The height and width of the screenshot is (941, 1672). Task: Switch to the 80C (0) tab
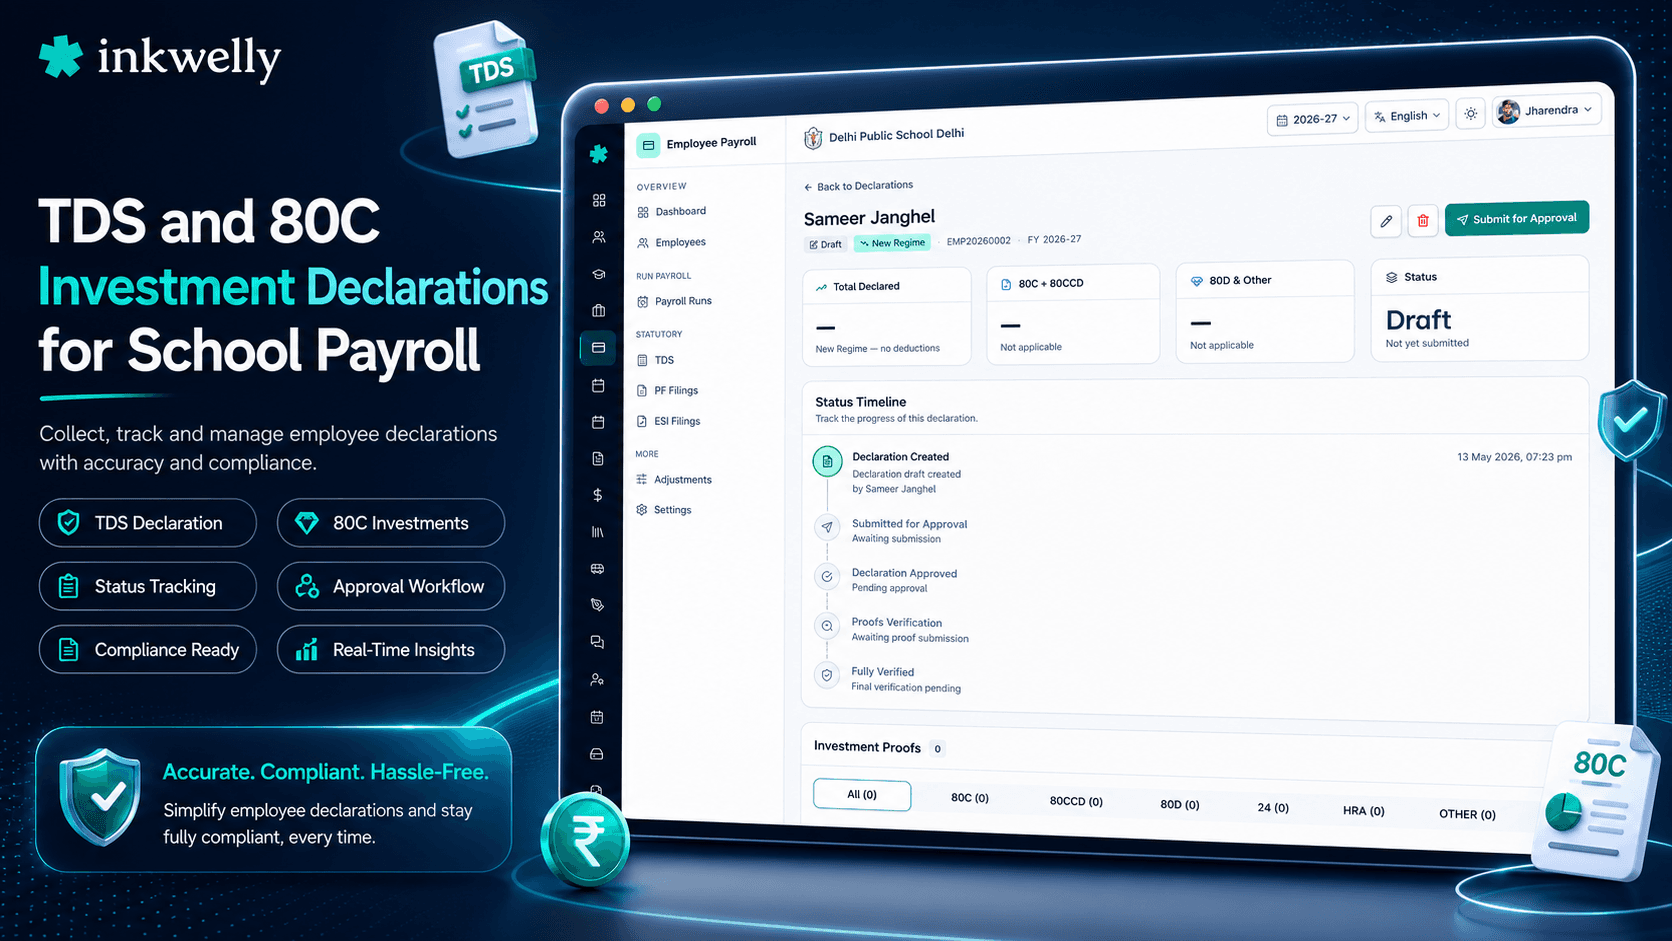click(970, 798)
